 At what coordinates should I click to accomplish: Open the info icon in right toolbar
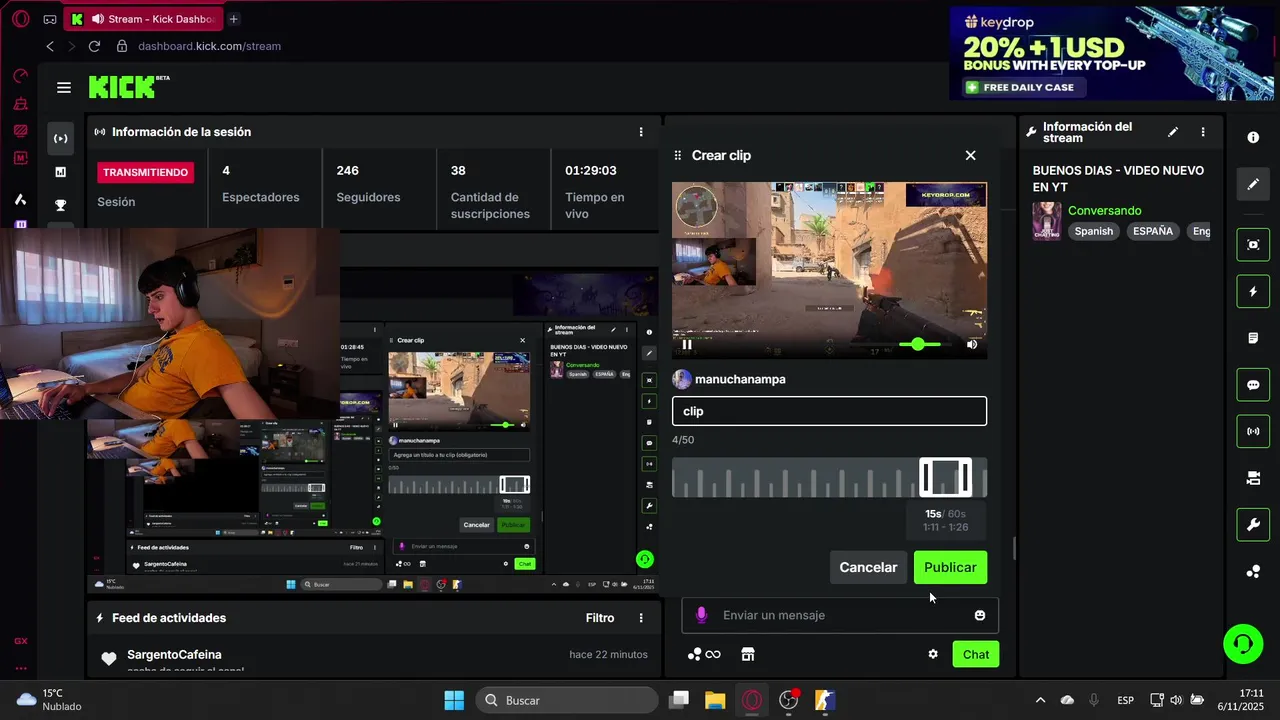coord(1253,137)
